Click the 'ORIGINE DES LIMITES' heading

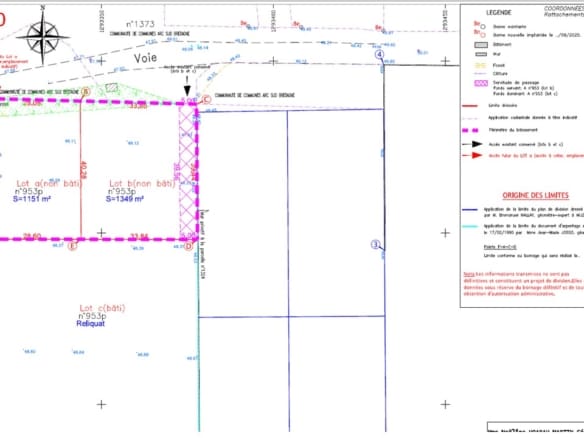point(536,195)
